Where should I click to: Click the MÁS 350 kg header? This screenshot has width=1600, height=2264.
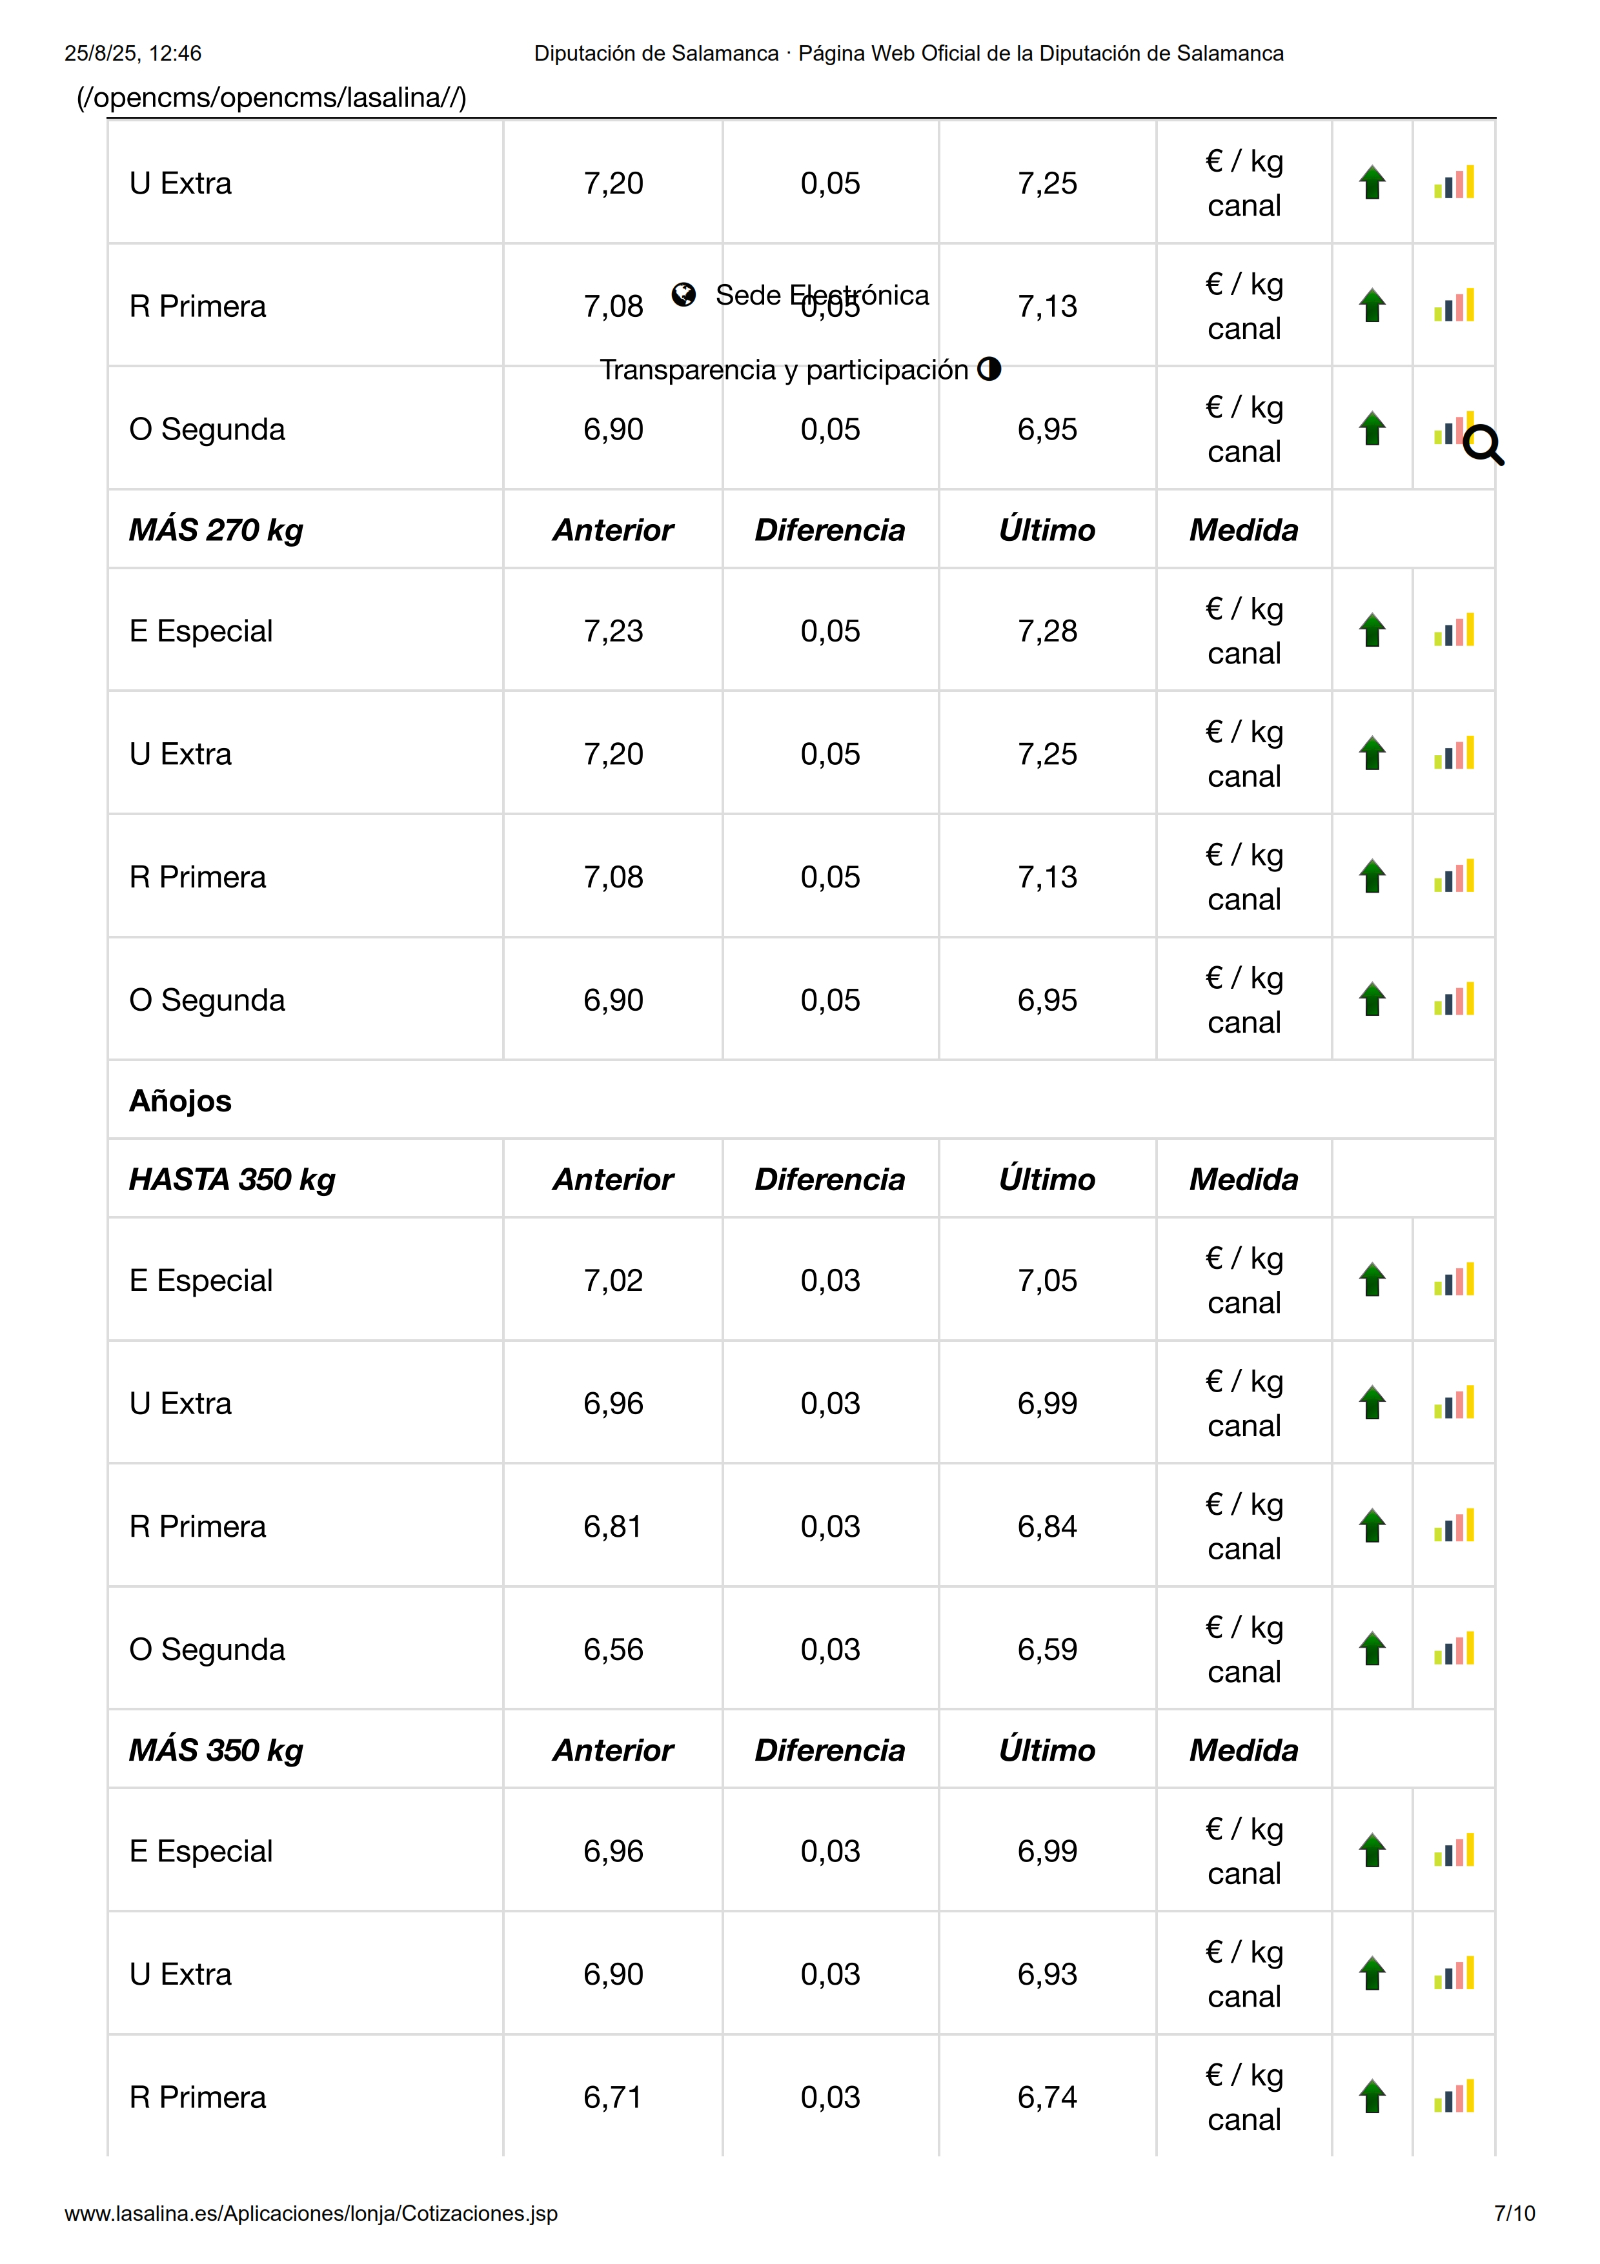[x=216, y=1750]
